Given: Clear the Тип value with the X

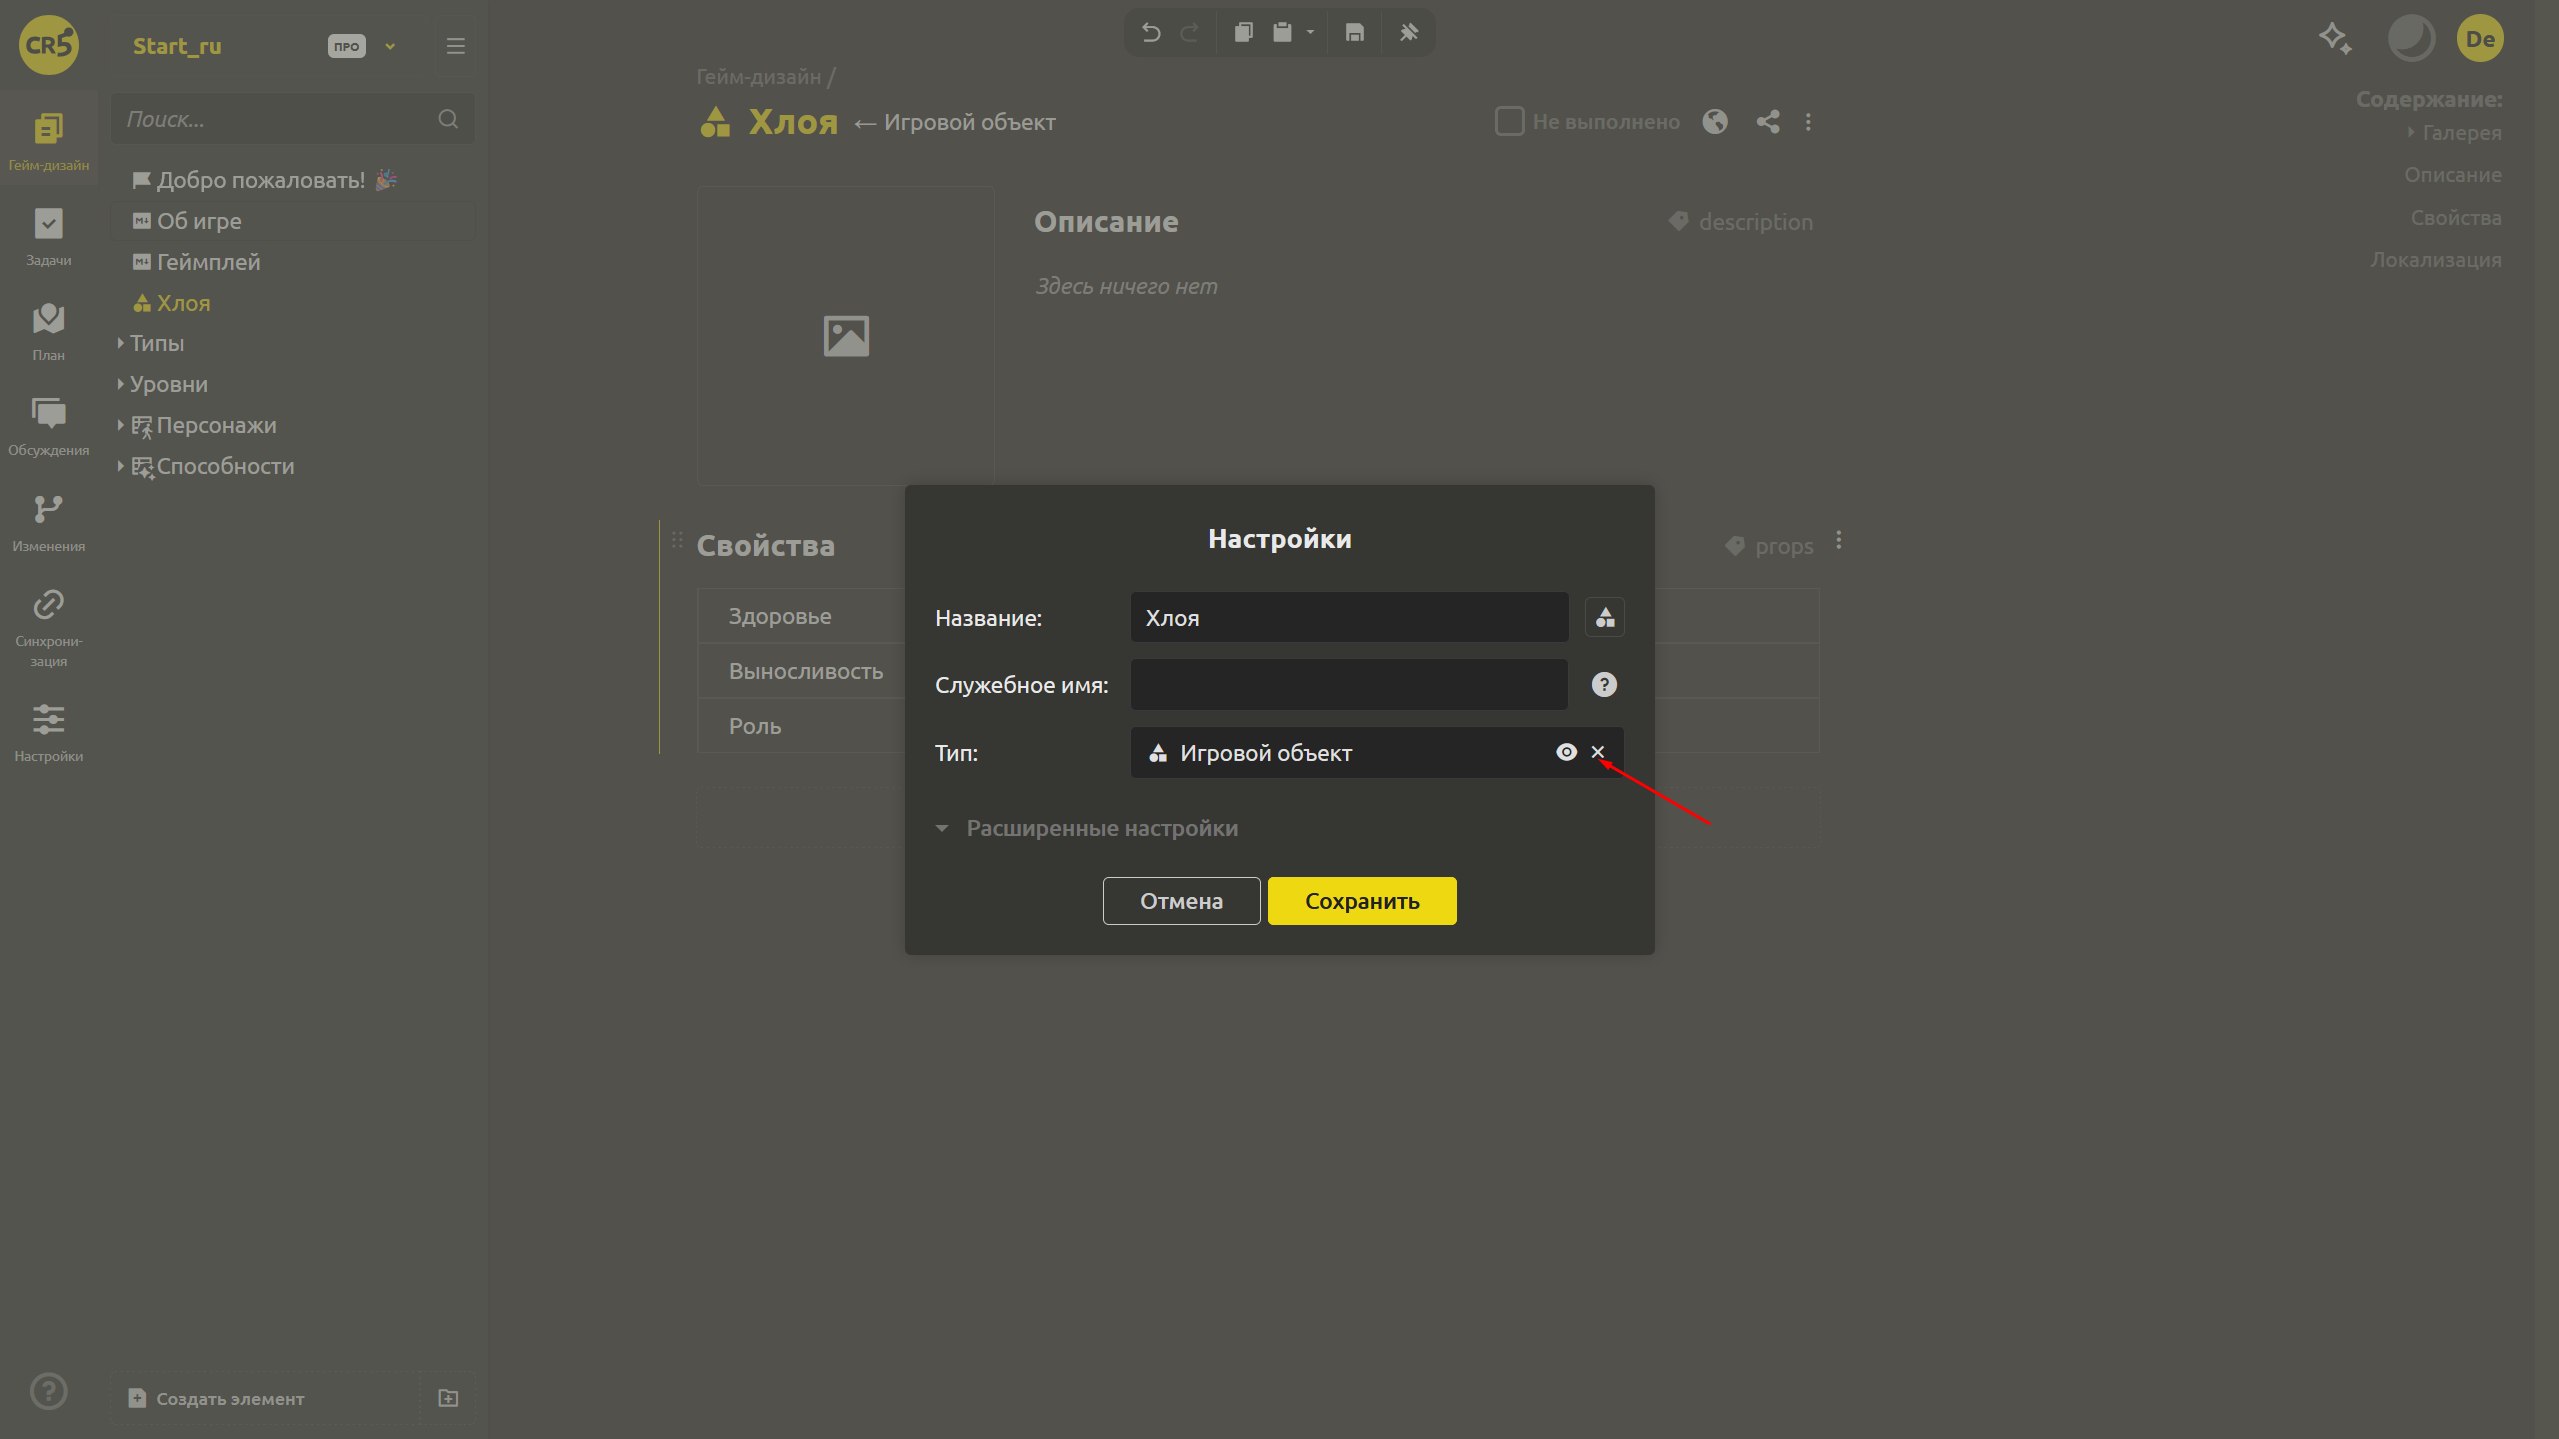Looking at the screenshot, I should pos(1597,751).
